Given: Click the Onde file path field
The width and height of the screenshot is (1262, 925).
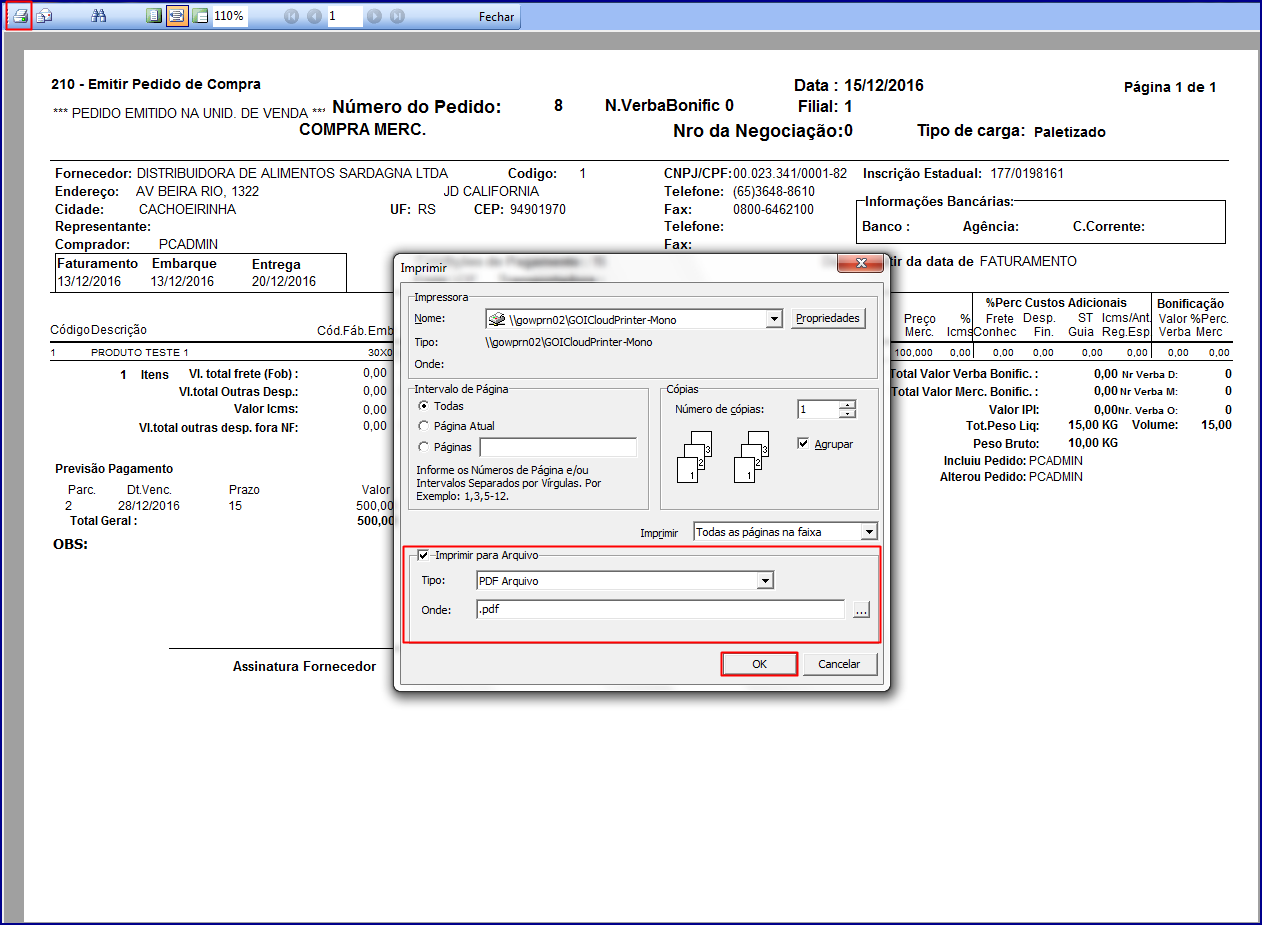Looking at the screenshot, I should (x=660, y=609).
